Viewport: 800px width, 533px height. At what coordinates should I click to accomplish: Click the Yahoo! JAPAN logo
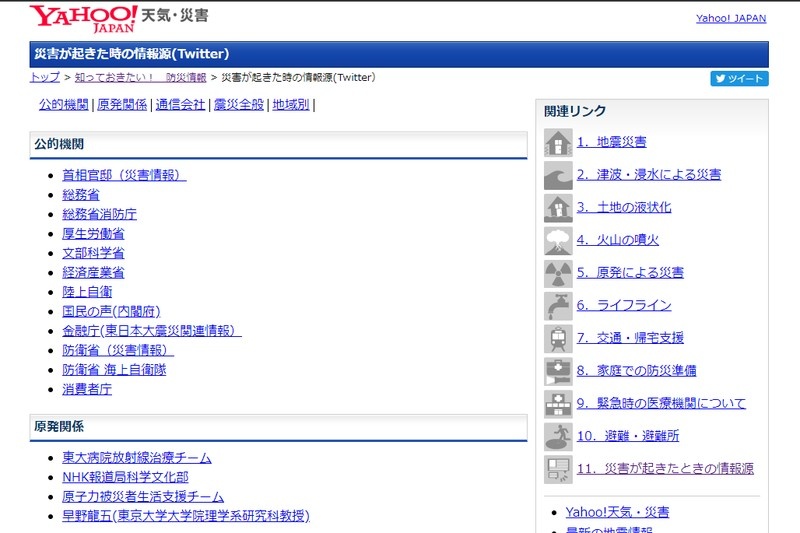point(83,18)
